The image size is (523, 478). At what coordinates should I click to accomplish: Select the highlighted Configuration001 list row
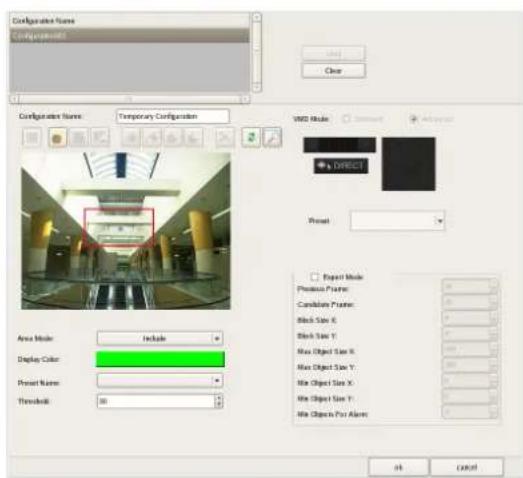click(x=130, y=35)
